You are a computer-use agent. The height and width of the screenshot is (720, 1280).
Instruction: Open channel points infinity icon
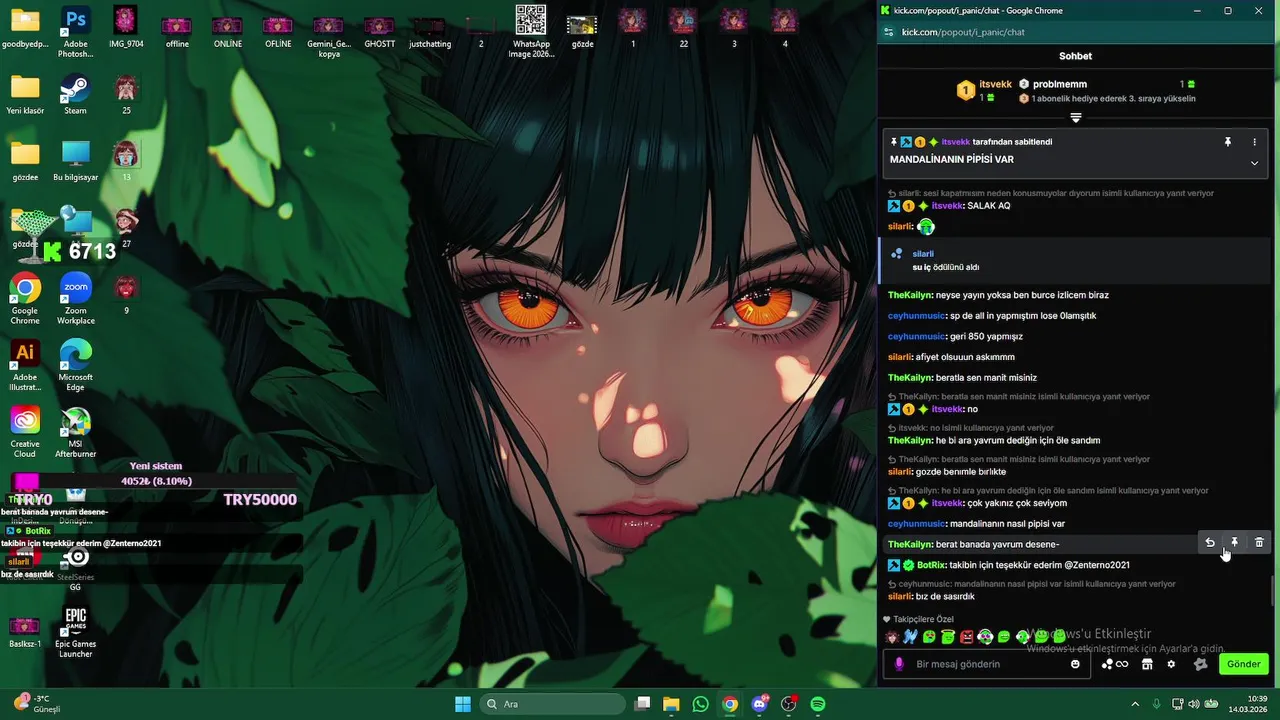[1115, 664]
